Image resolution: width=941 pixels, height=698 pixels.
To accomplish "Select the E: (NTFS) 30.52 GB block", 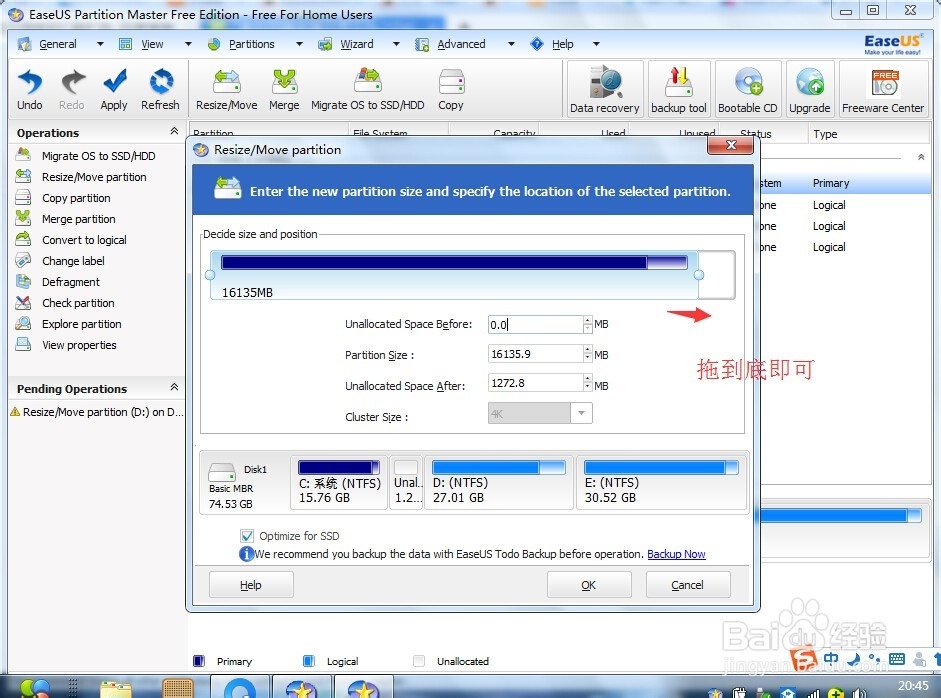I will pyautogui.click(x=661, y=483).
